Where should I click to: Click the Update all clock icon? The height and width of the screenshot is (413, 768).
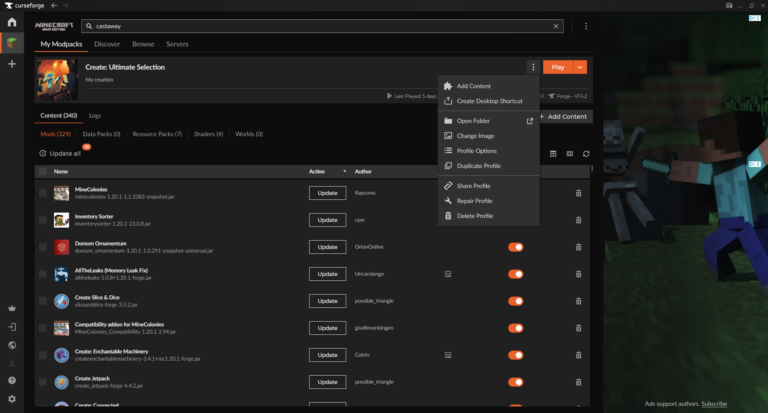[43, 153]
